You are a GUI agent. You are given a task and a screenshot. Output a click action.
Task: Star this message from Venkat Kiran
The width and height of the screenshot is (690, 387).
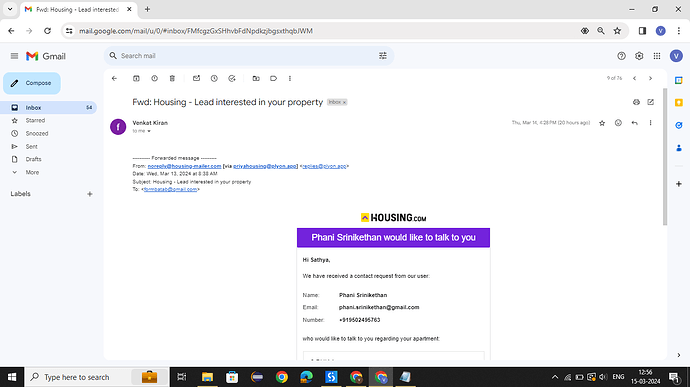(602, 123)
